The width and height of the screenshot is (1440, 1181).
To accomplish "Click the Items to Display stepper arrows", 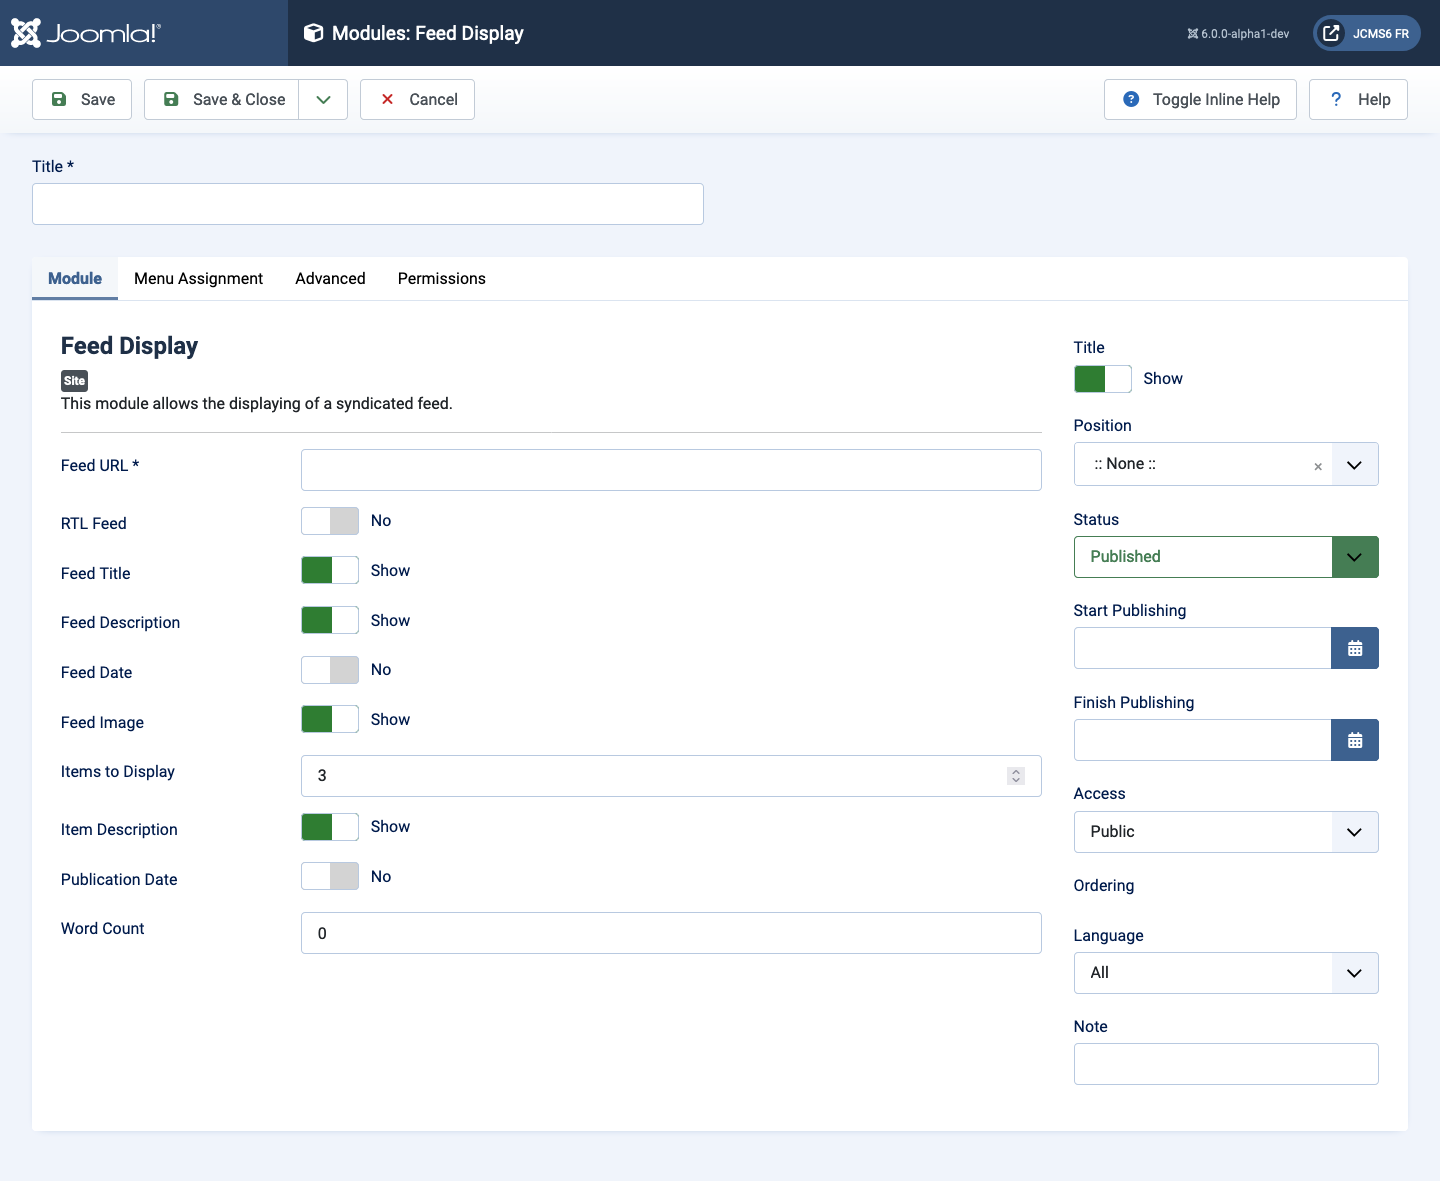I will (x=1016, y=776).
